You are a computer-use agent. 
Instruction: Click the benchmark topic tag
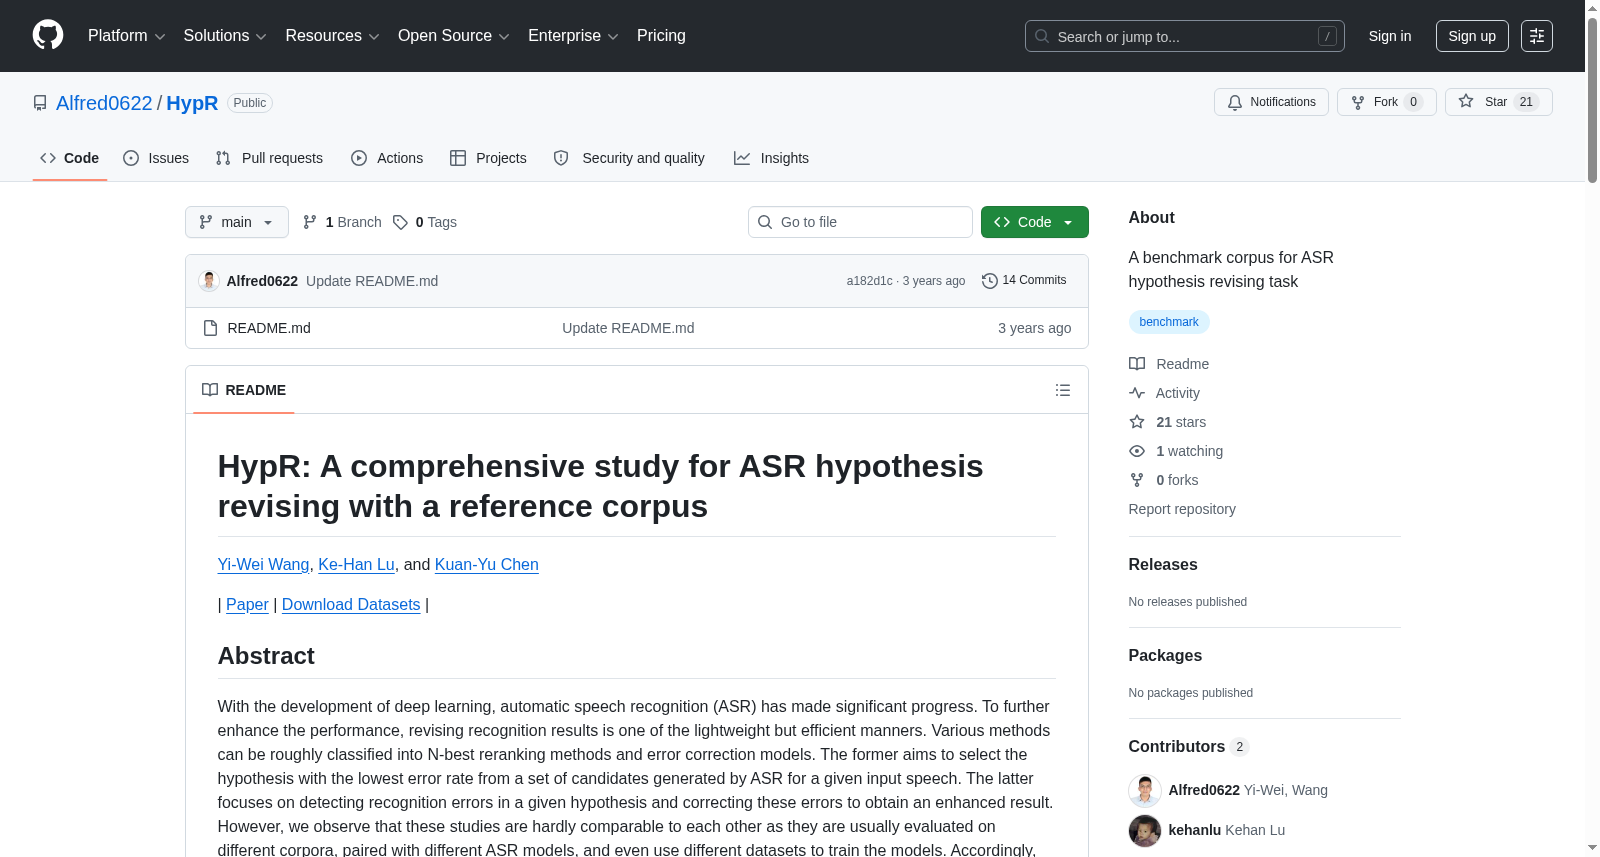(1169, 322)
